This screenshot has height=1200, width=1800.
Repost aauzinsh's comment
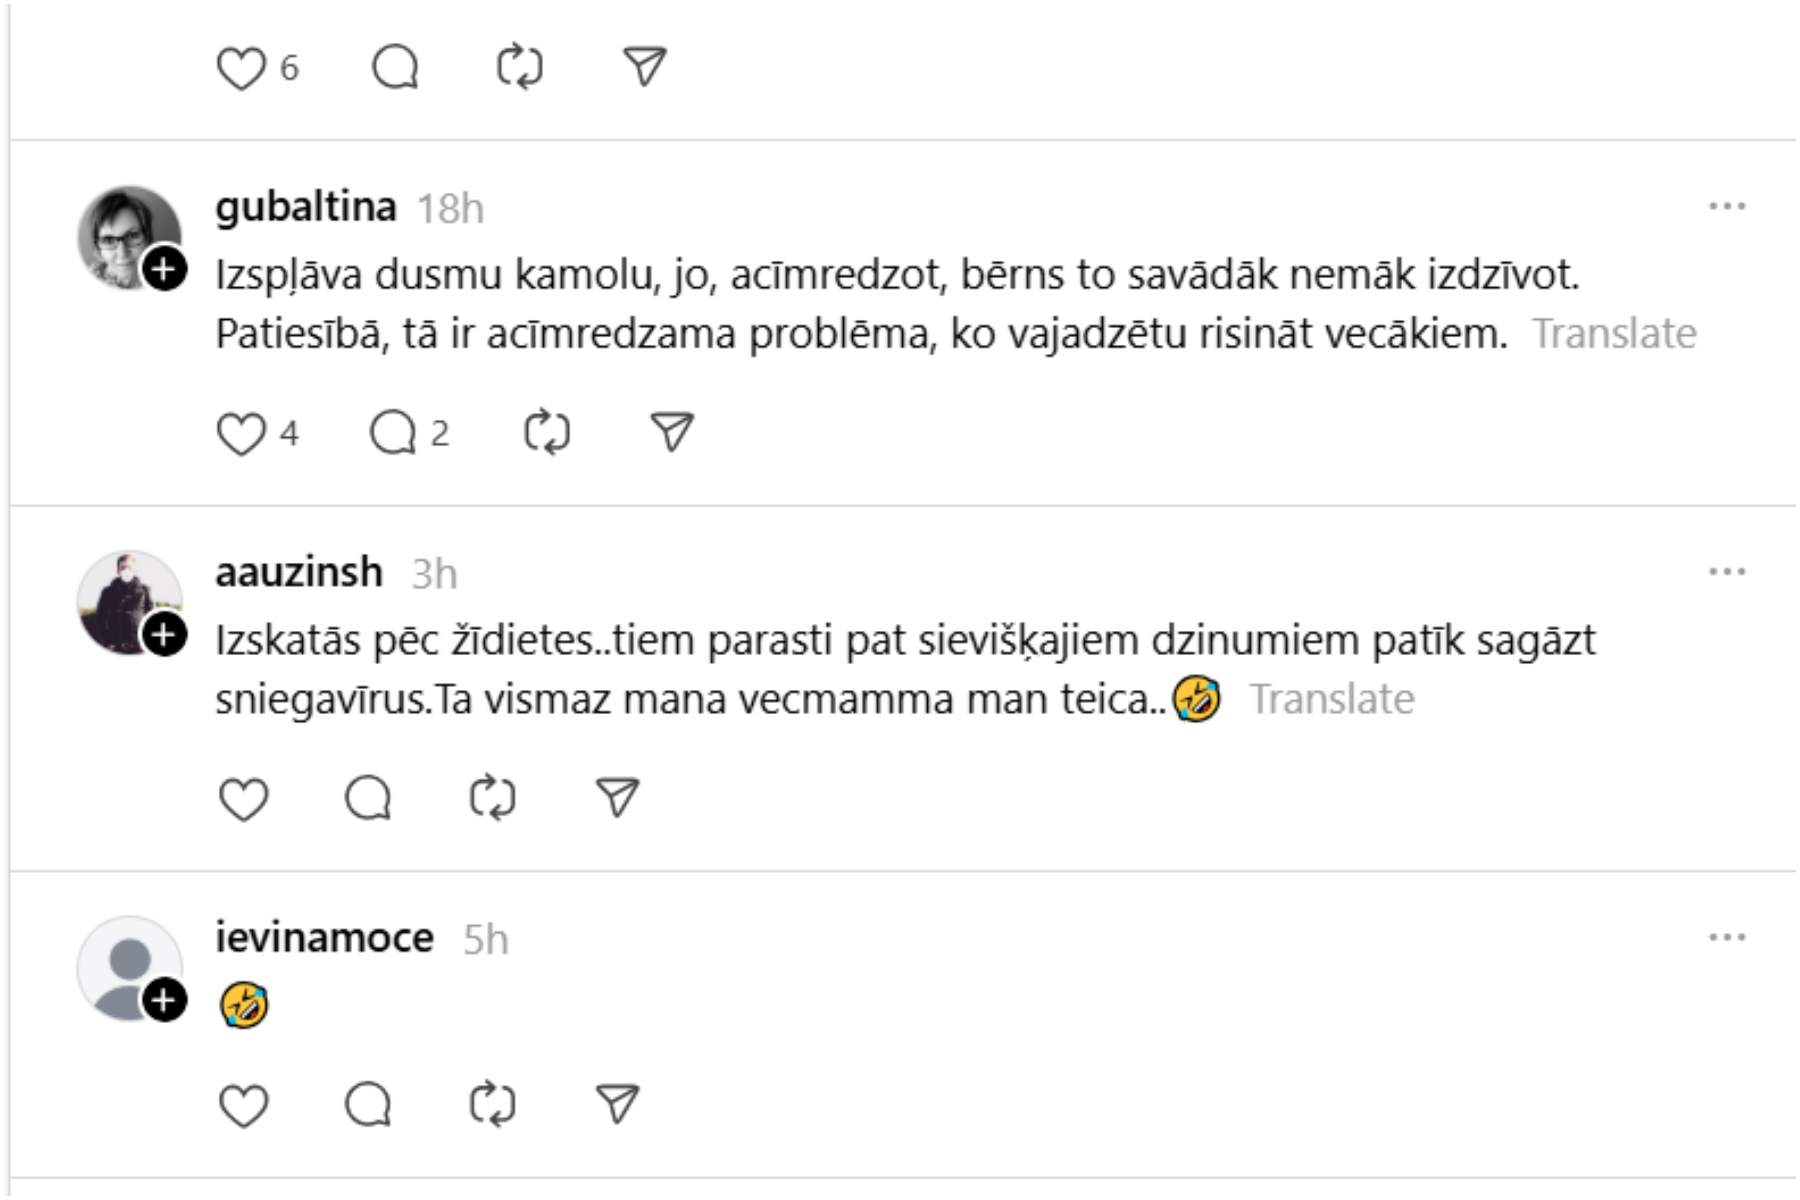(493, 799)
